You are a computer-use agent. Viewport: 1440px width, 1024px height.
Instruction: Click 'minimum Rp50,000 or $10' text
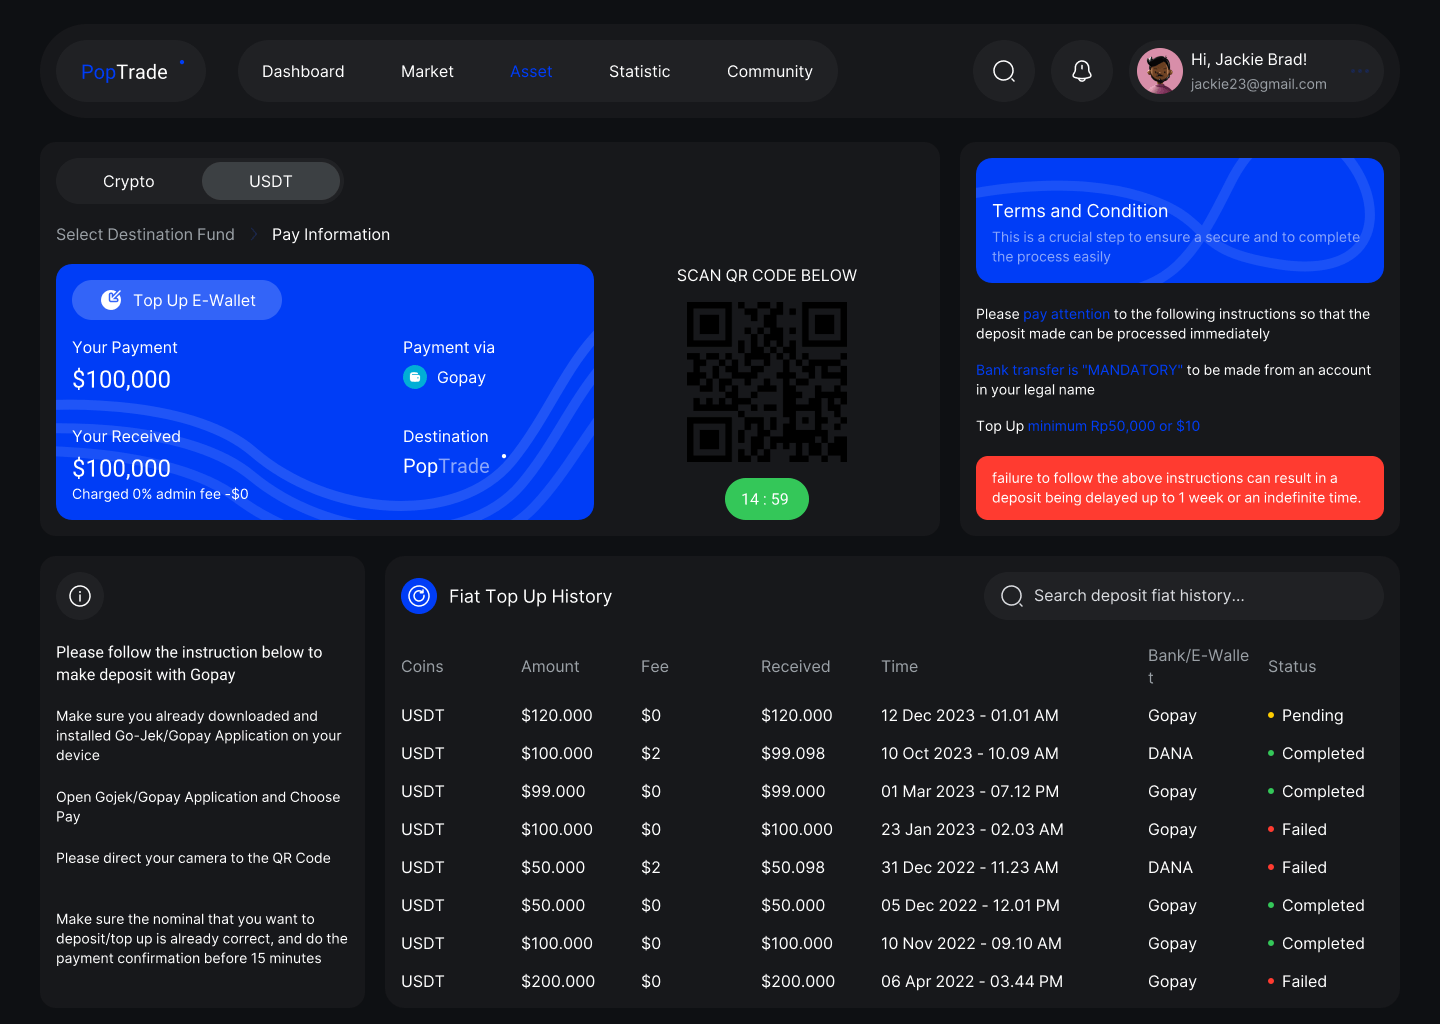(1114, 426)
